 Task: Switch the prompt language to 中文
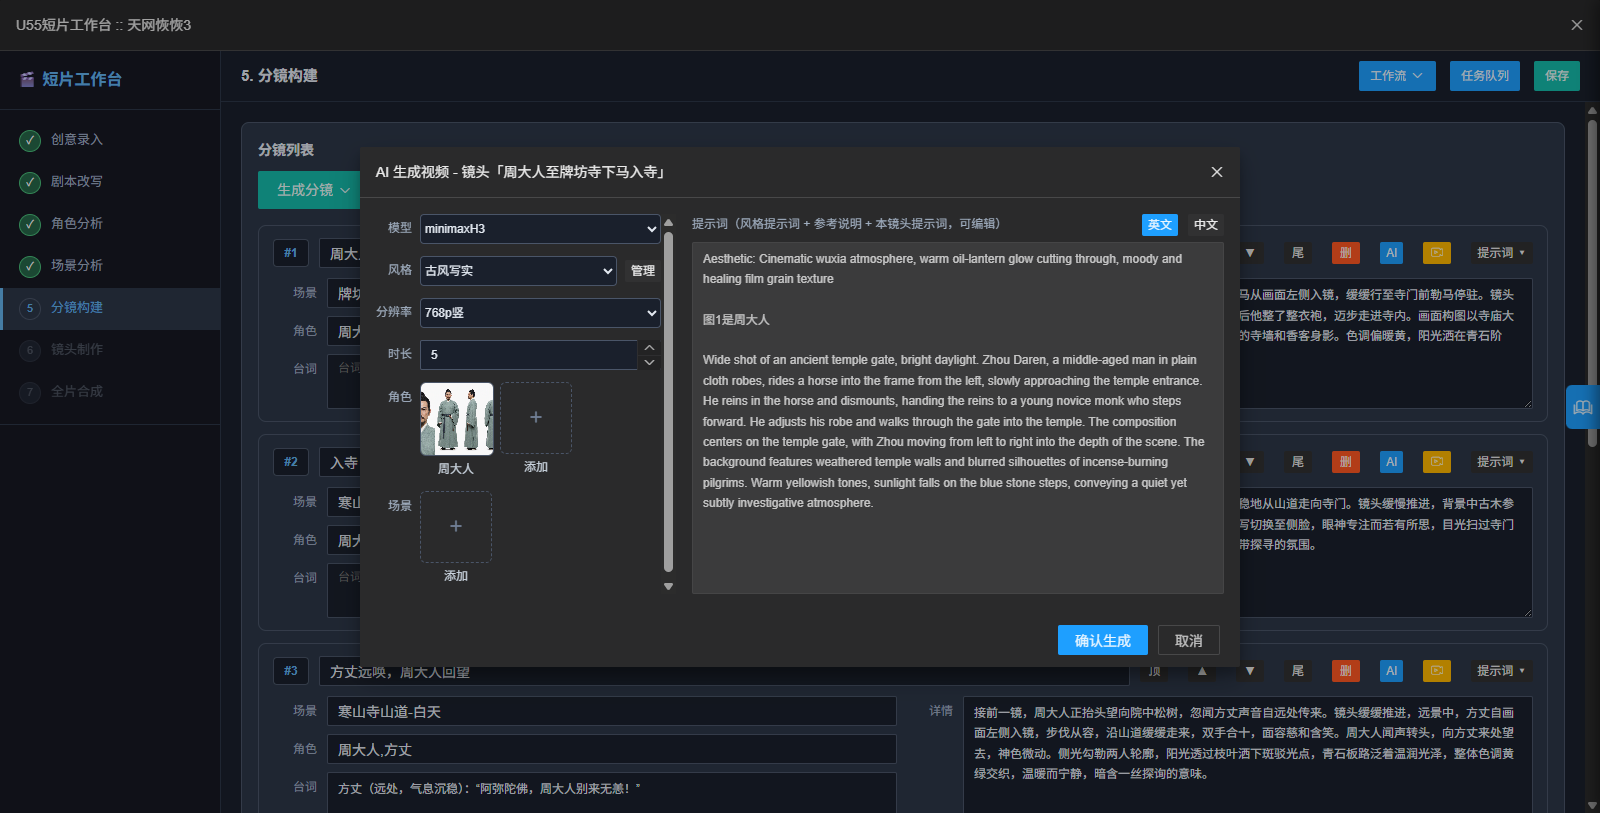coord(1206,225)
